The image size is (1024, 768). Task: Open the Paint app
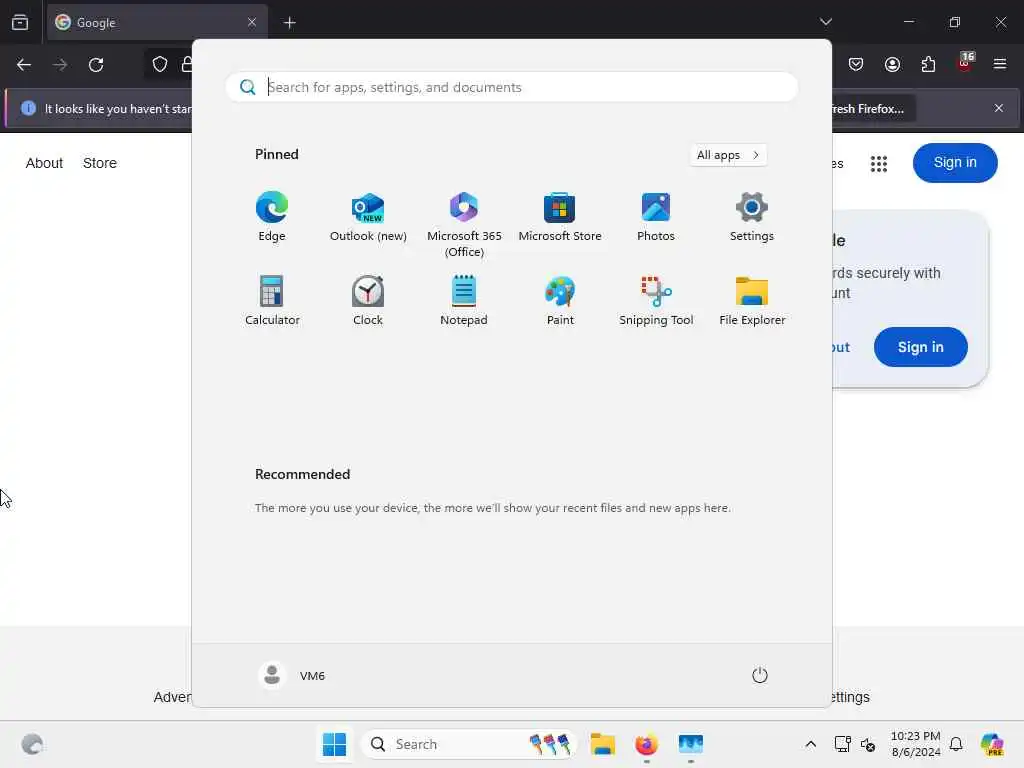point(560,300)
